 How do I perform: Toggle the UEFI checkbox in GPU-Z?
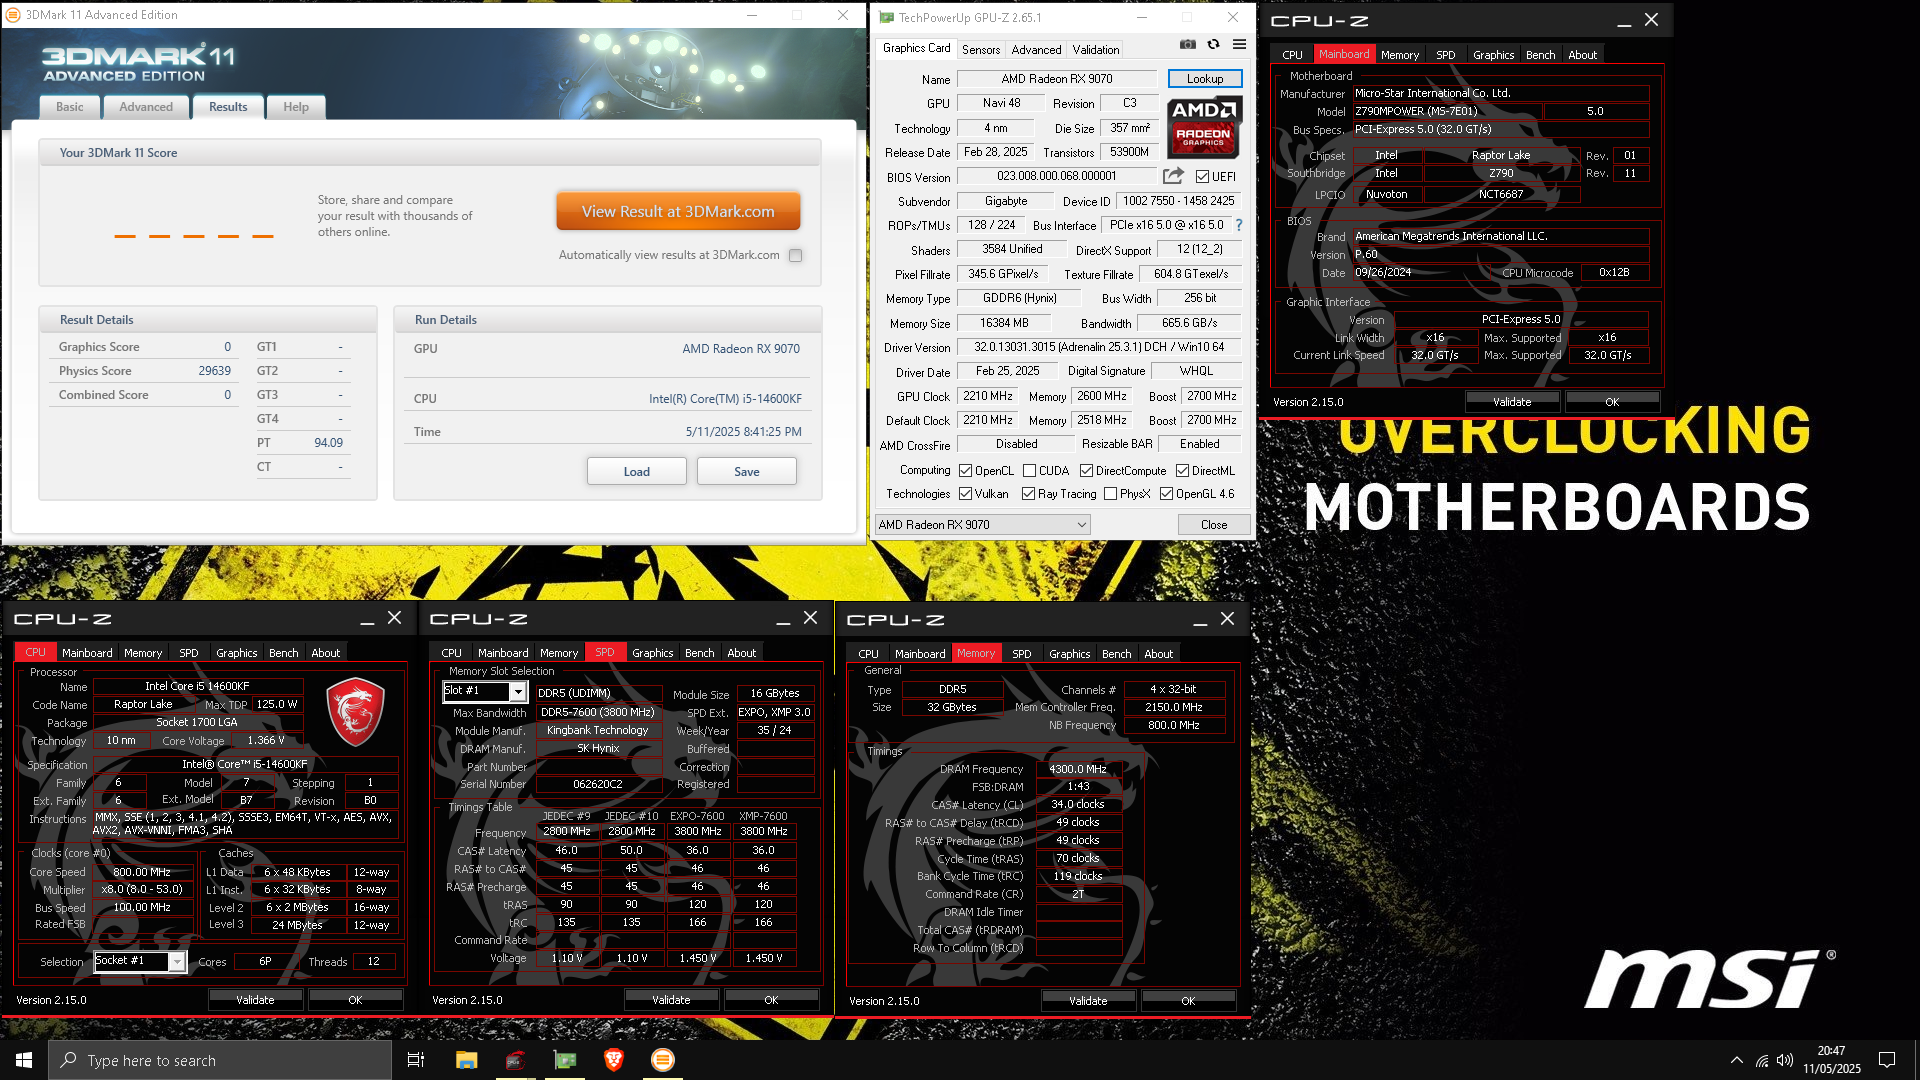click(x=1203, y=177)
